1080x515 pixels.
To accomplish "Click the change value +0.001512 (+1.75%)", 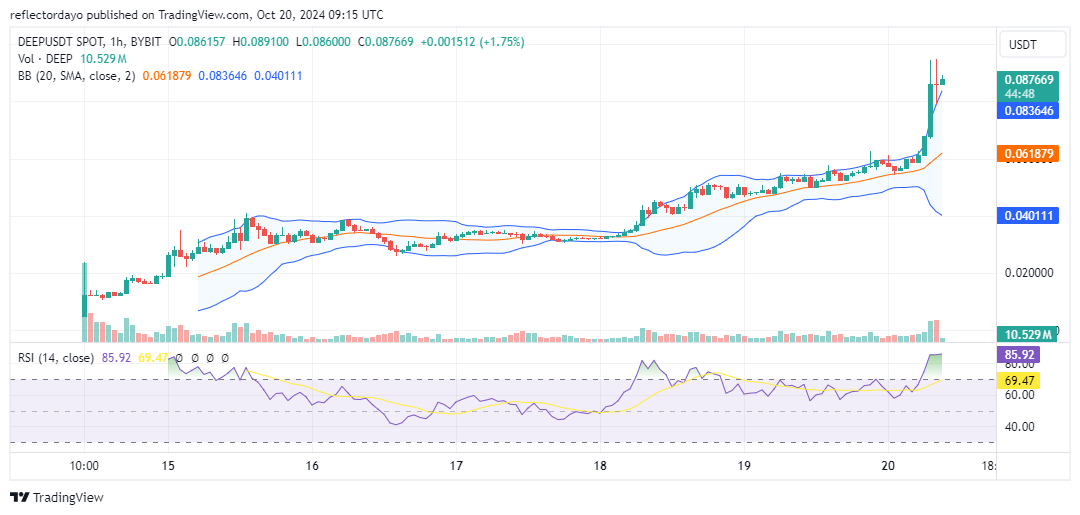I will (470, 42).
